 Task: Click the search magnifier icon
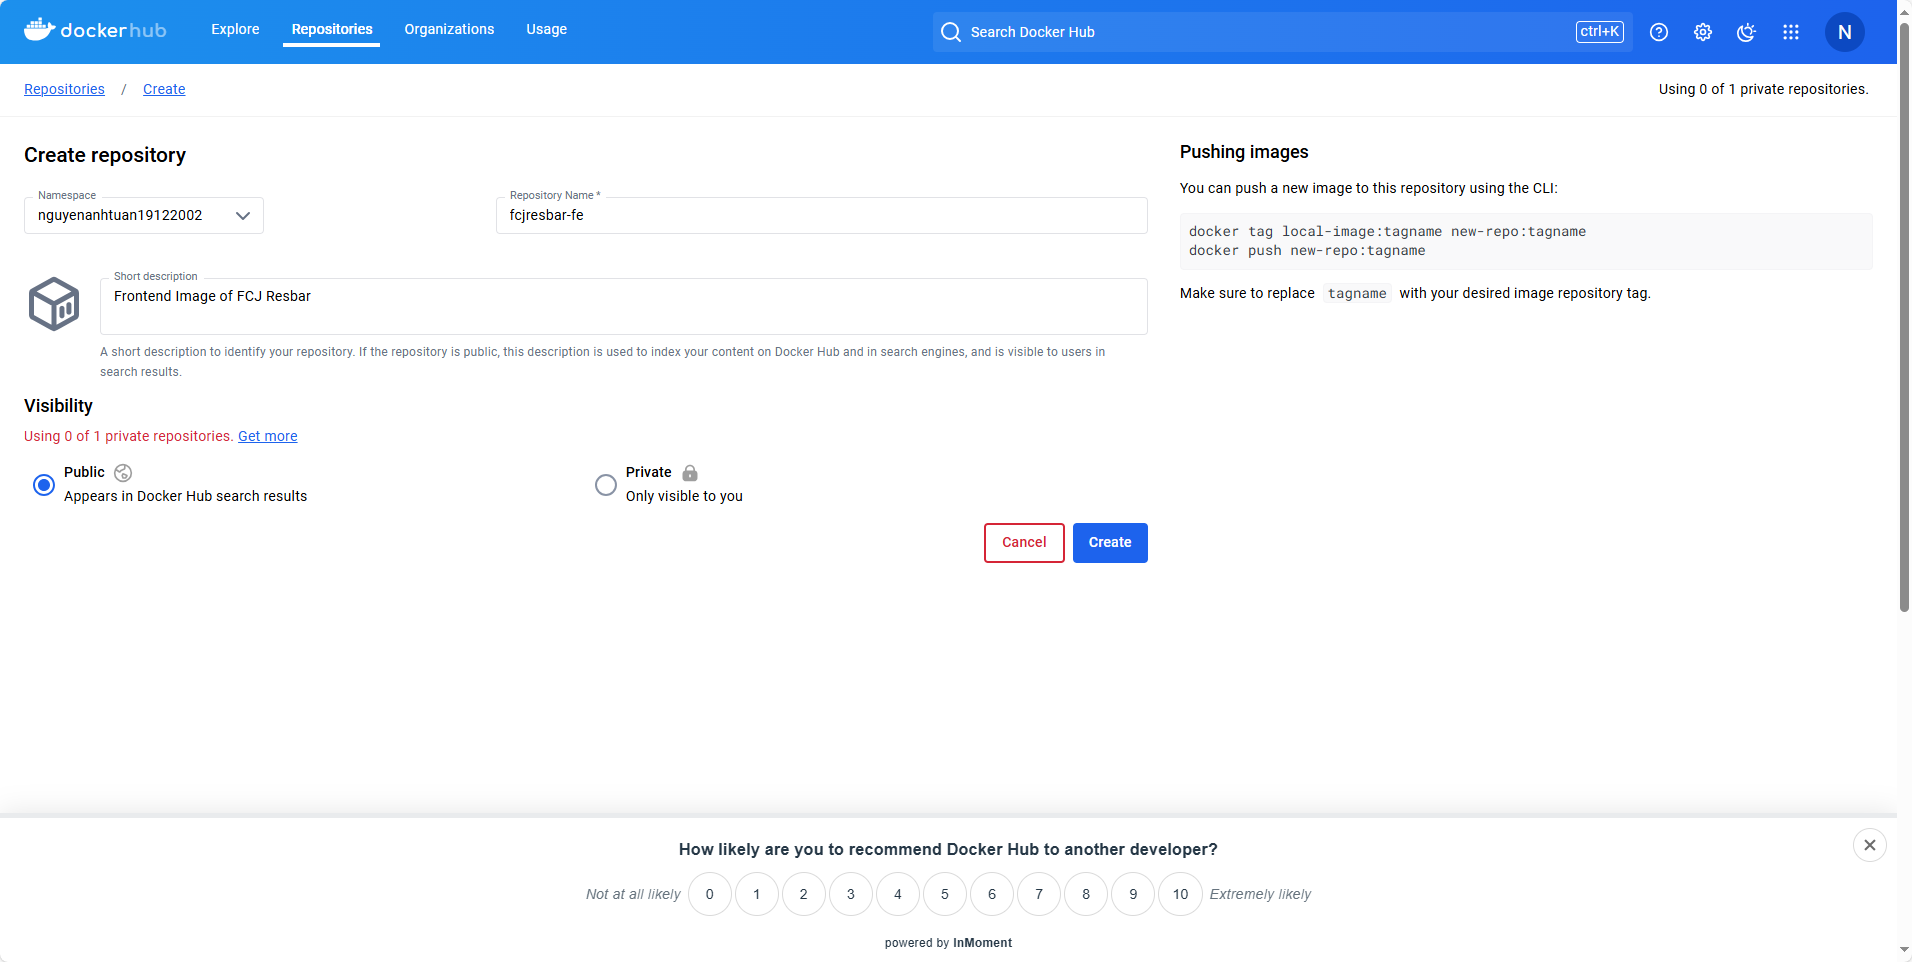coord(951,32)
